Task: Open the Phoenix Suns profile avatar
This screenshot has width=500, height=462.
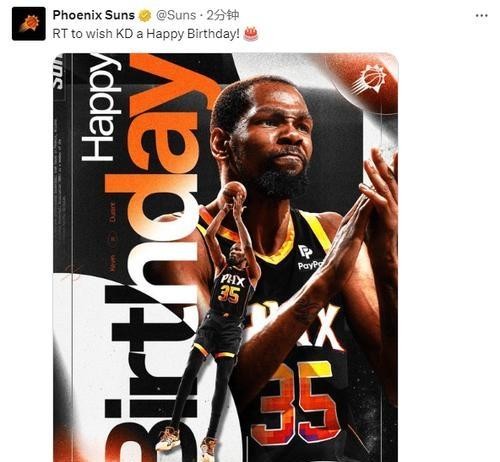Action: (x=29, y=24)
